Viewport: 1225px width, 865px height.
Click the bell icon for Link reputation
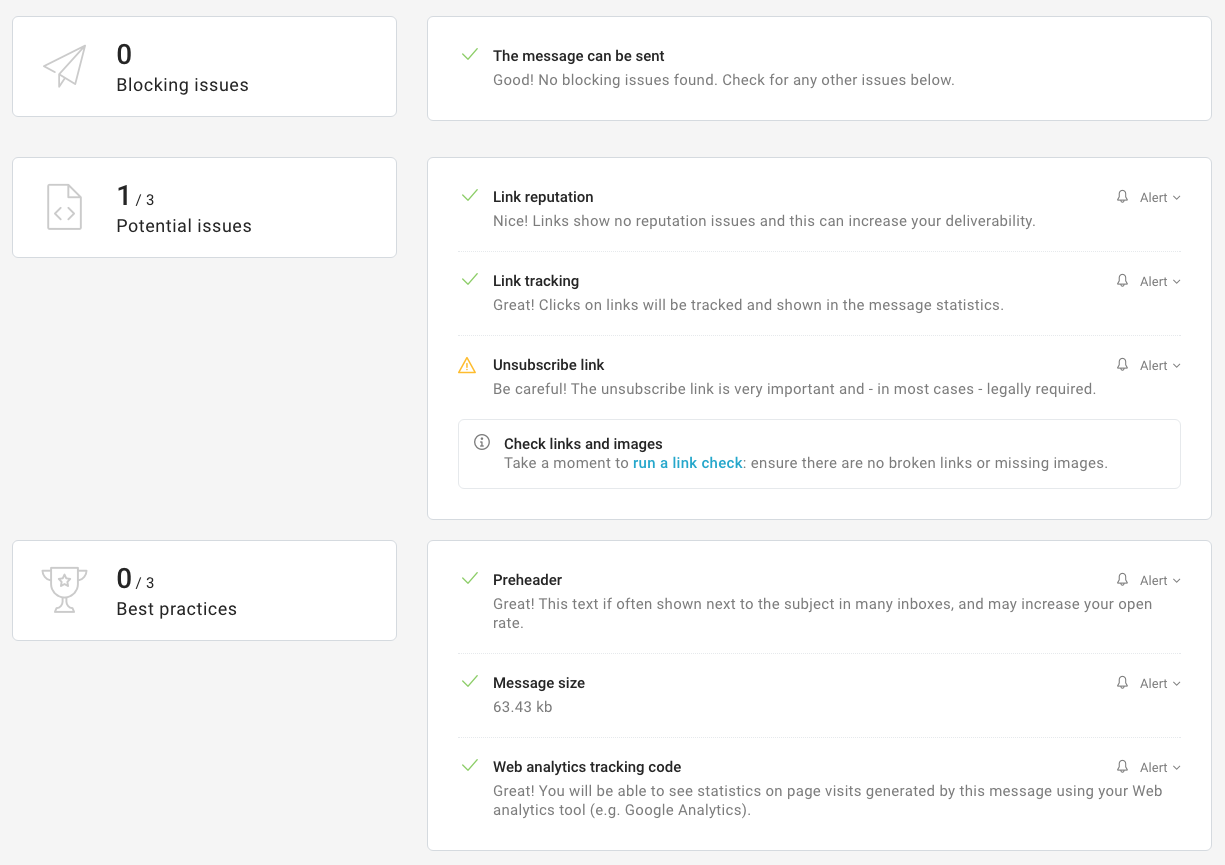[x=1122, y=197]
